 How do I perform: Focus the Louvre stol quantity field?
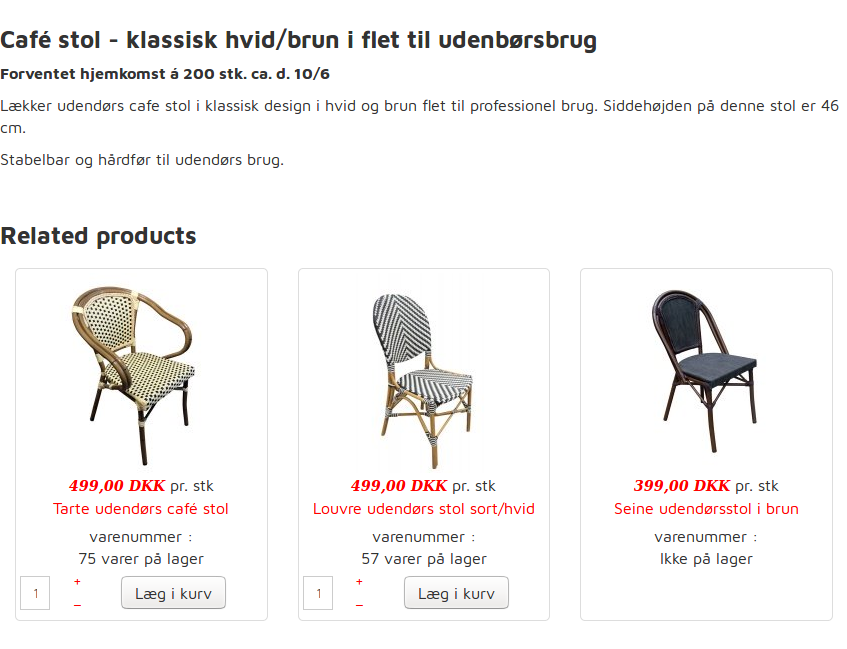pyautogui.click(x=318, y=593)
